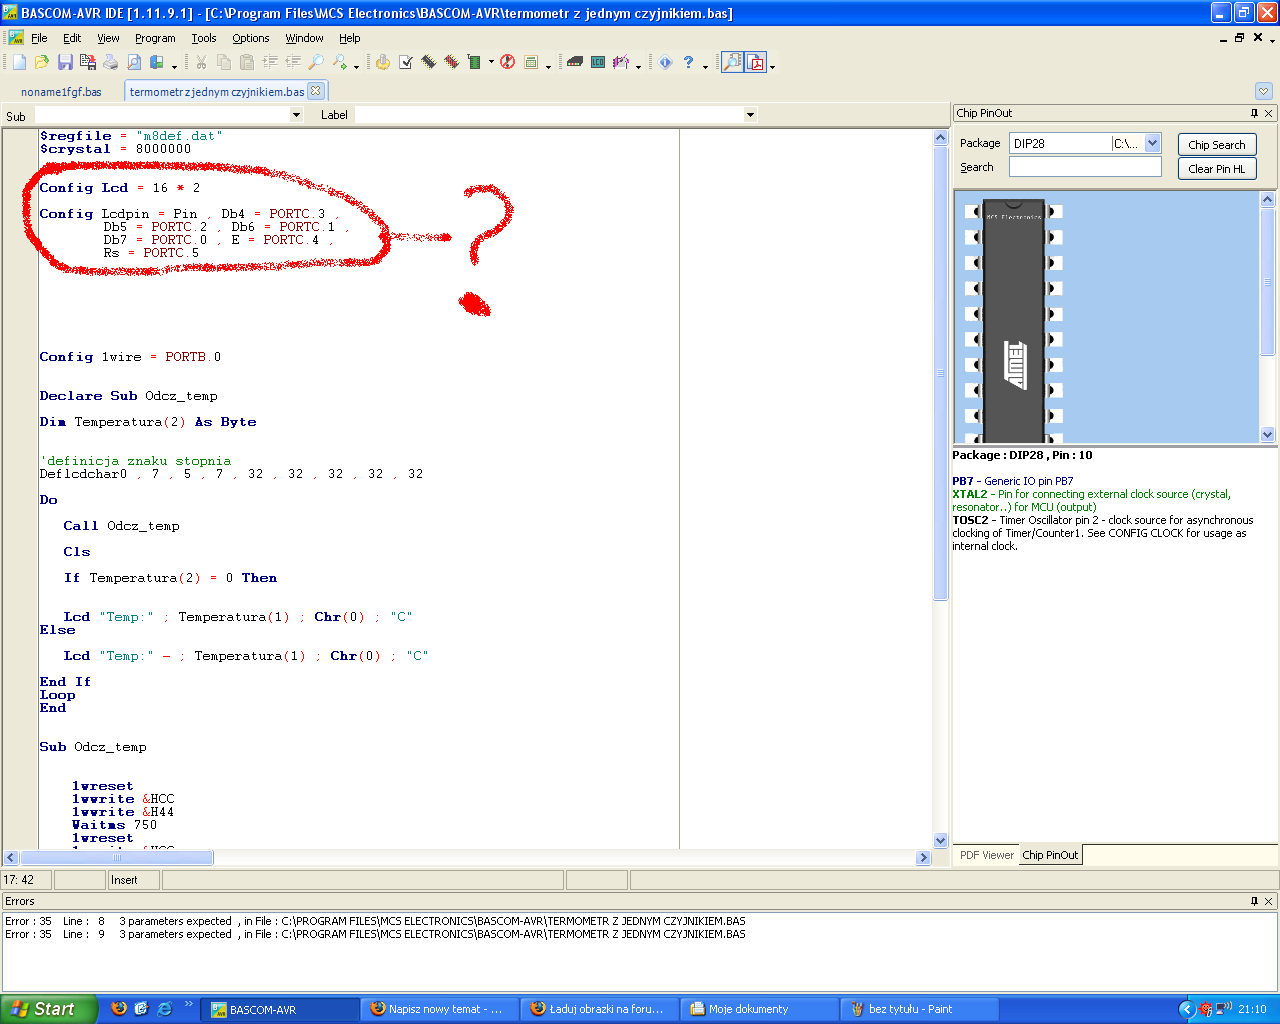Open the LCD designer icon
Image resolution: width=1280 pixels, height=1024 pixels.
[598, 62]
